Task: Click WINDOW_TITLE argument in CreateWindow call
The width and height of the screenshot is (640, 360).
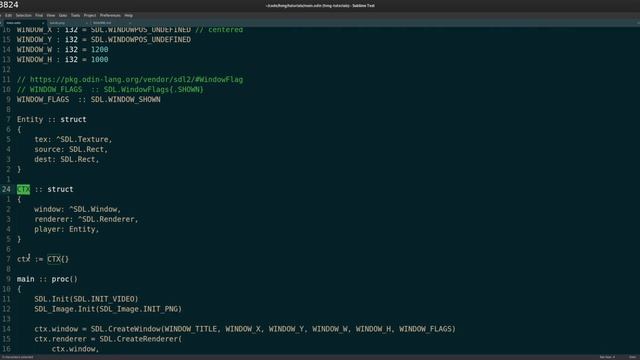Action: tap(191, 329)
